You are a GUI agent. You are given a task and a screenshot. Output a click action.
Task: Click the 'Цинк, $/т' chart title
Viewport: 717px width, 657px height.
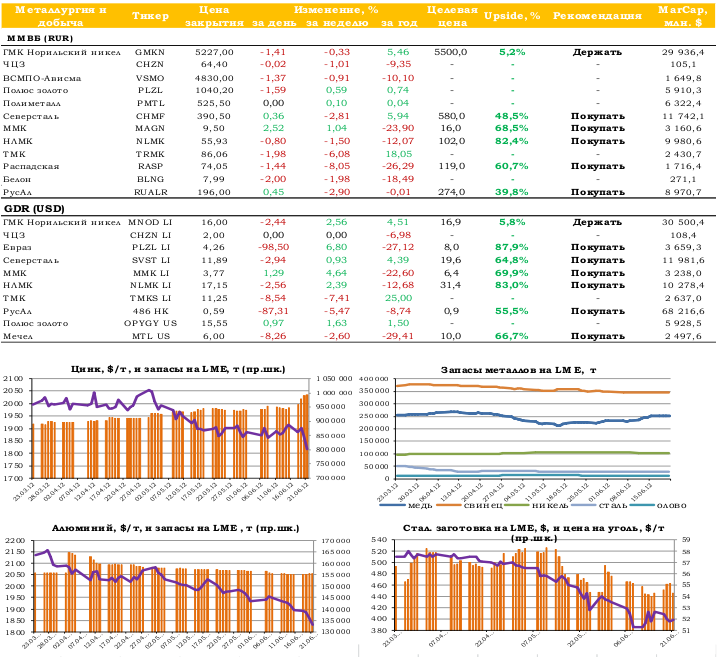click(x=178, y=369)
